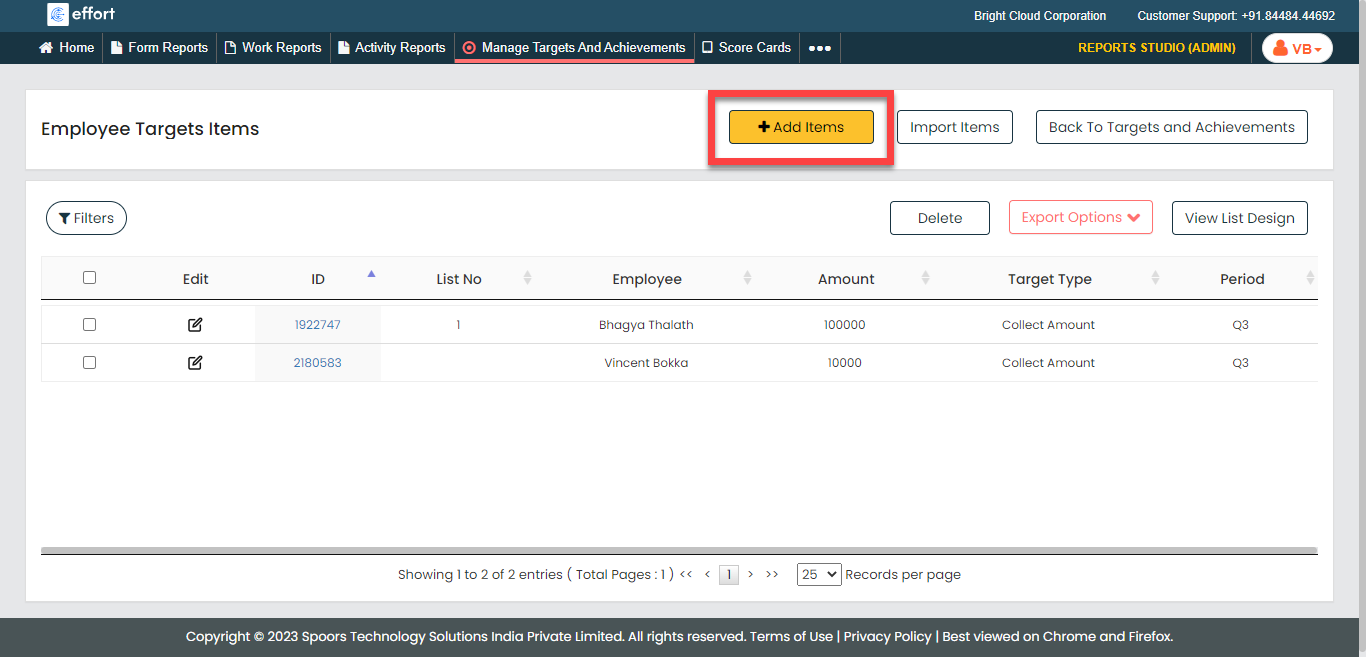Expand the Export Options dropdown

pyautogui.click(x=1080, y=217)
